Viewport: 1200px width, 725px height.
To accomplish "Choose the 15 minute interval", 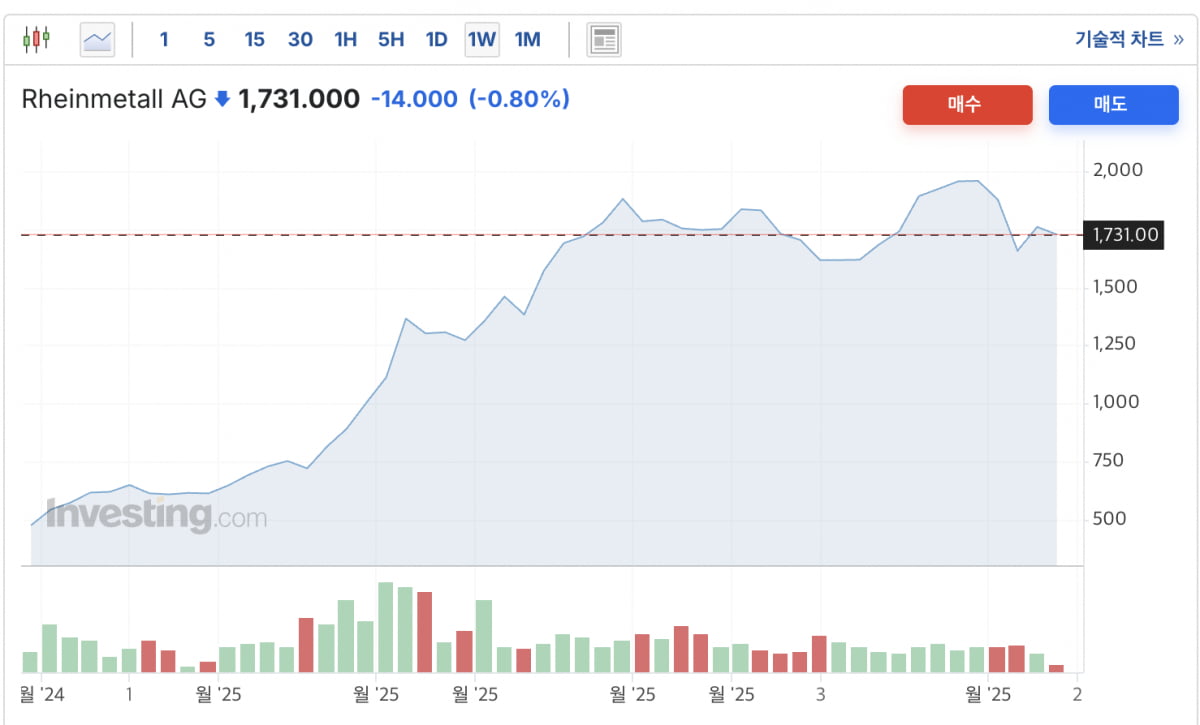I will tap(254, 40).
